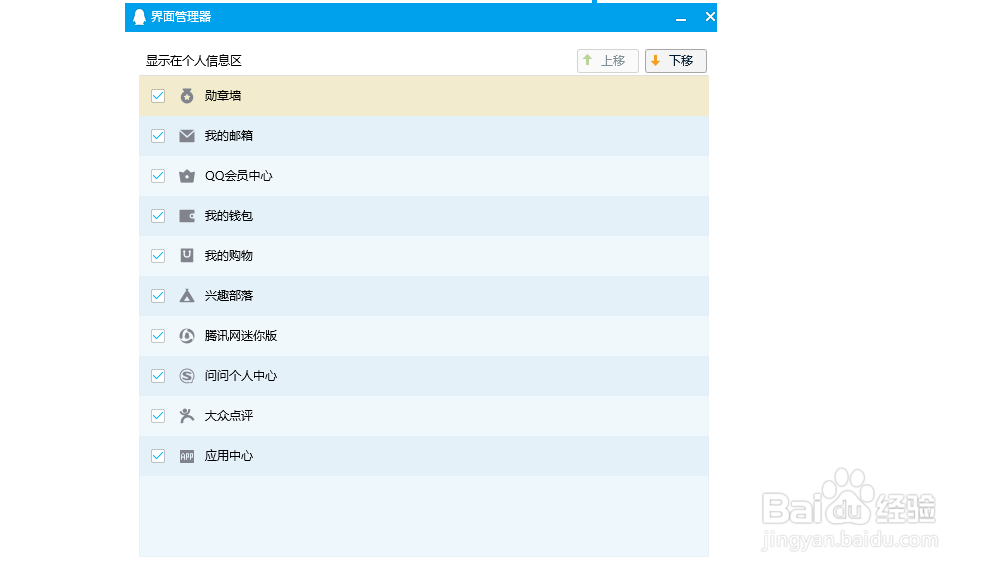This screenshot has height=574, width=993.
Task: Toggle the 应用中心 checkbox
Action: 158,456
